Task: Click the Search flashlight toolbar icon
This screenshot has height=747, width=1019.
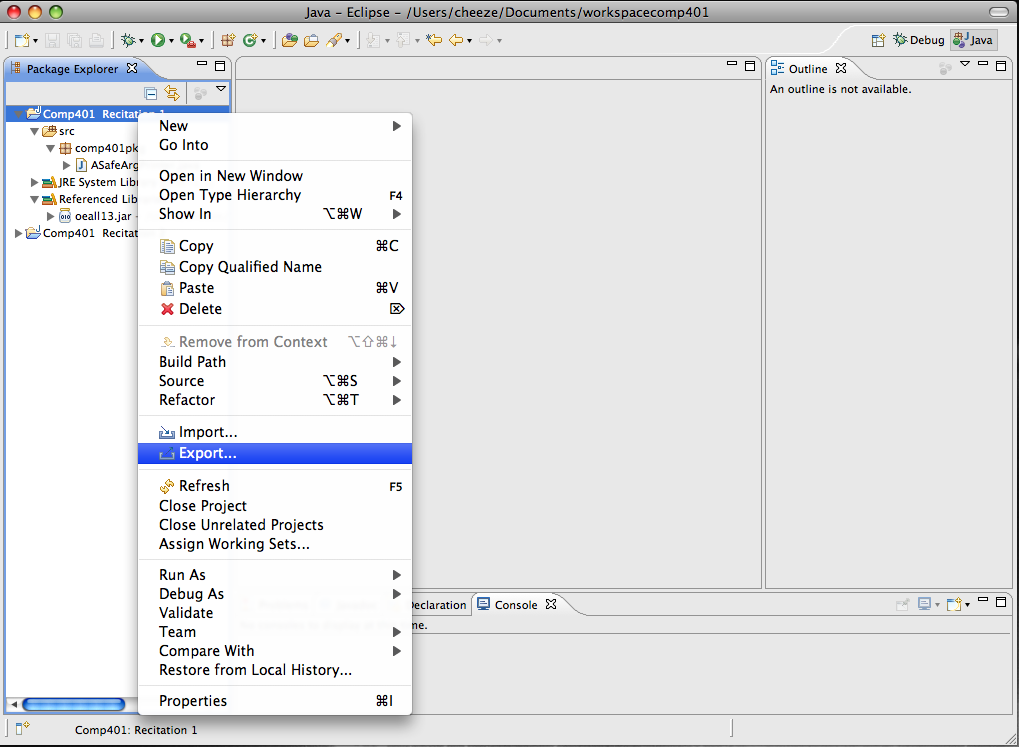Action: (x=334, y=40)
